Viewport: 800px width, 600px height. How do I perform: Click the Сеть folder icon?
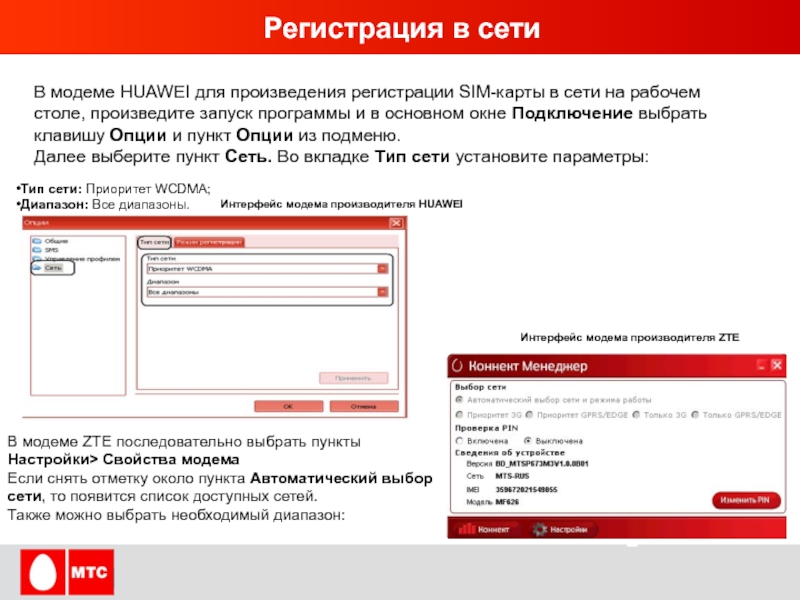click(x=37, y=268)
